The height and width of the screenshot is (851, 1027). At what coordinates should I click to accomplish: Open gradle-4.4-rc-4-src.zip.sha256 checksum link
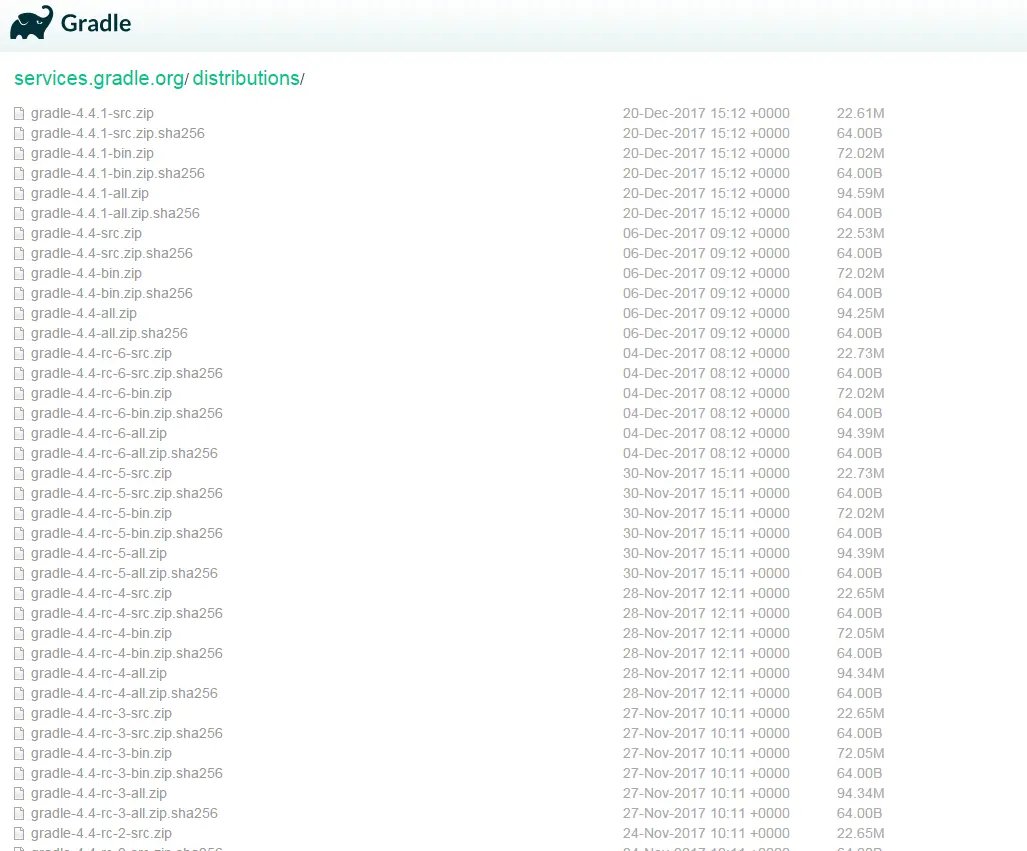click(x=127, y=613)
